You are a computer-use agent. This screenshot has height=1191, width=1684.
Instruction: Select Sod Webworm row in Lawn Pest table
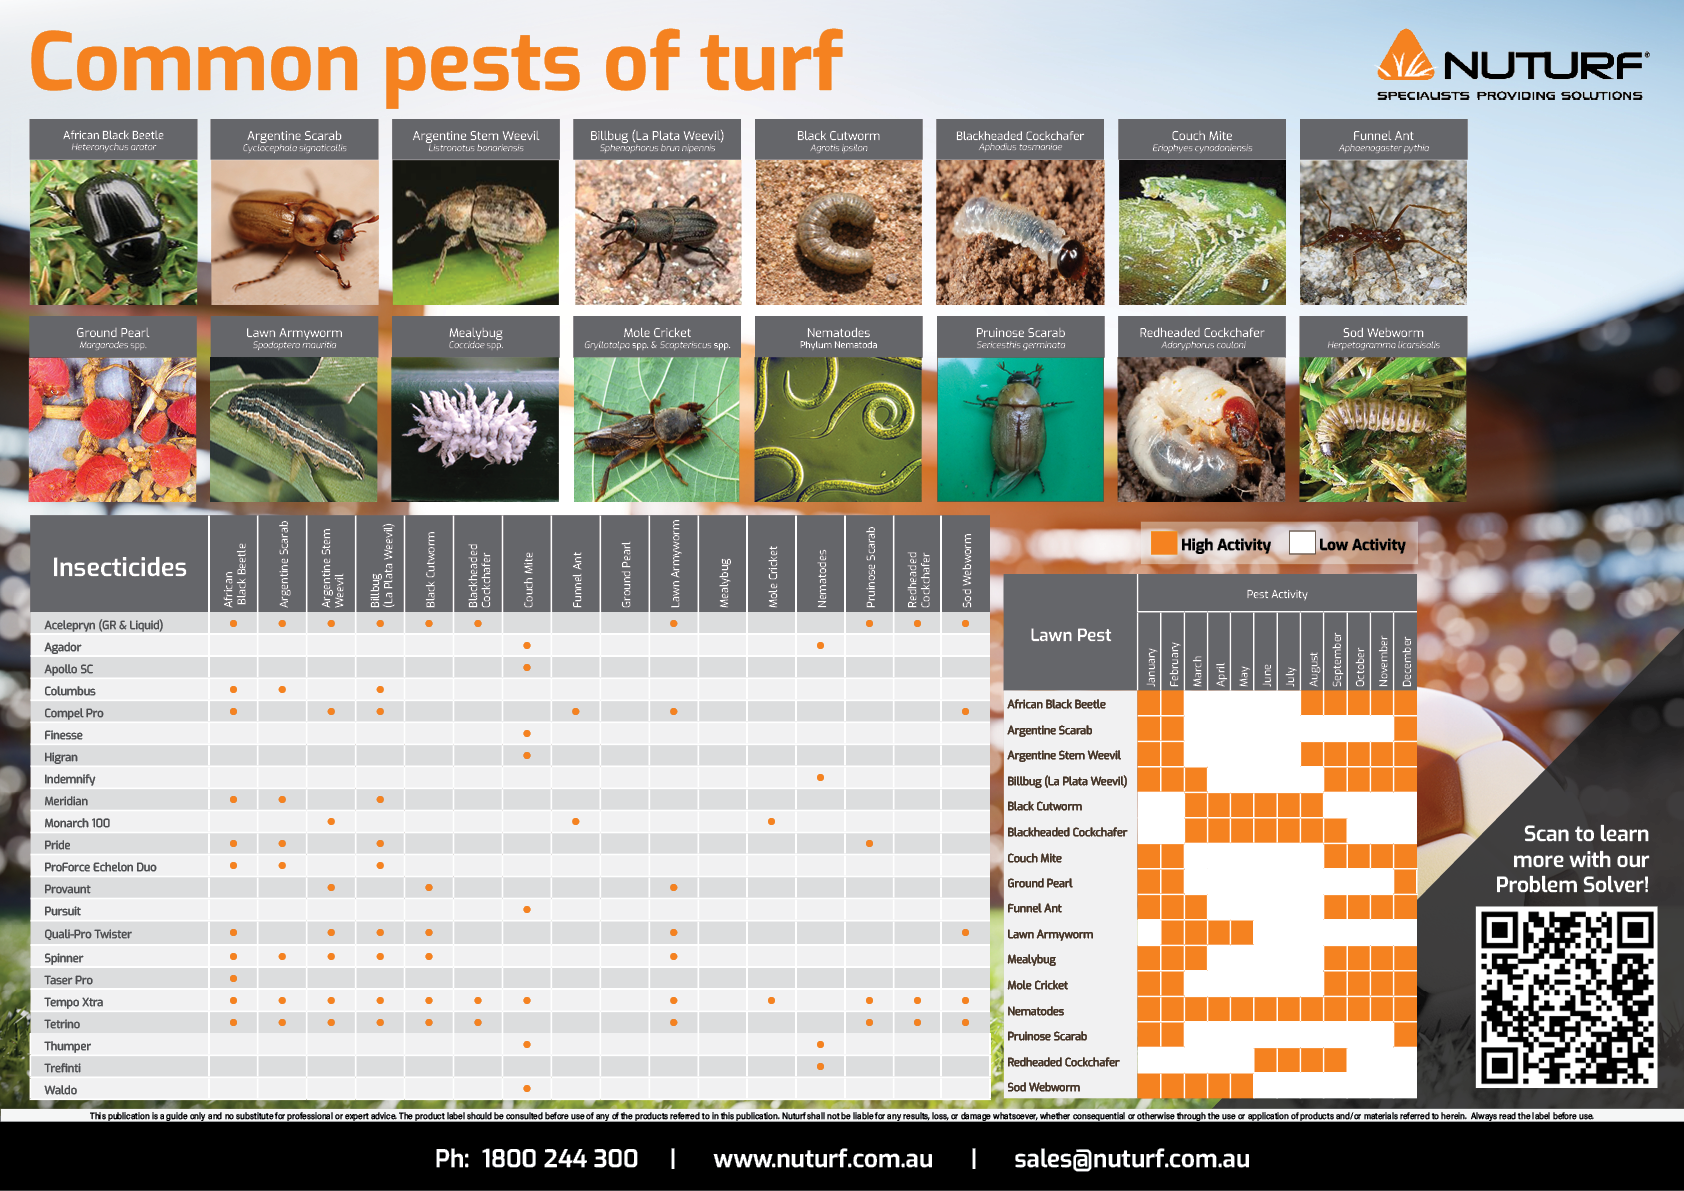[x=1211, y=1087]
